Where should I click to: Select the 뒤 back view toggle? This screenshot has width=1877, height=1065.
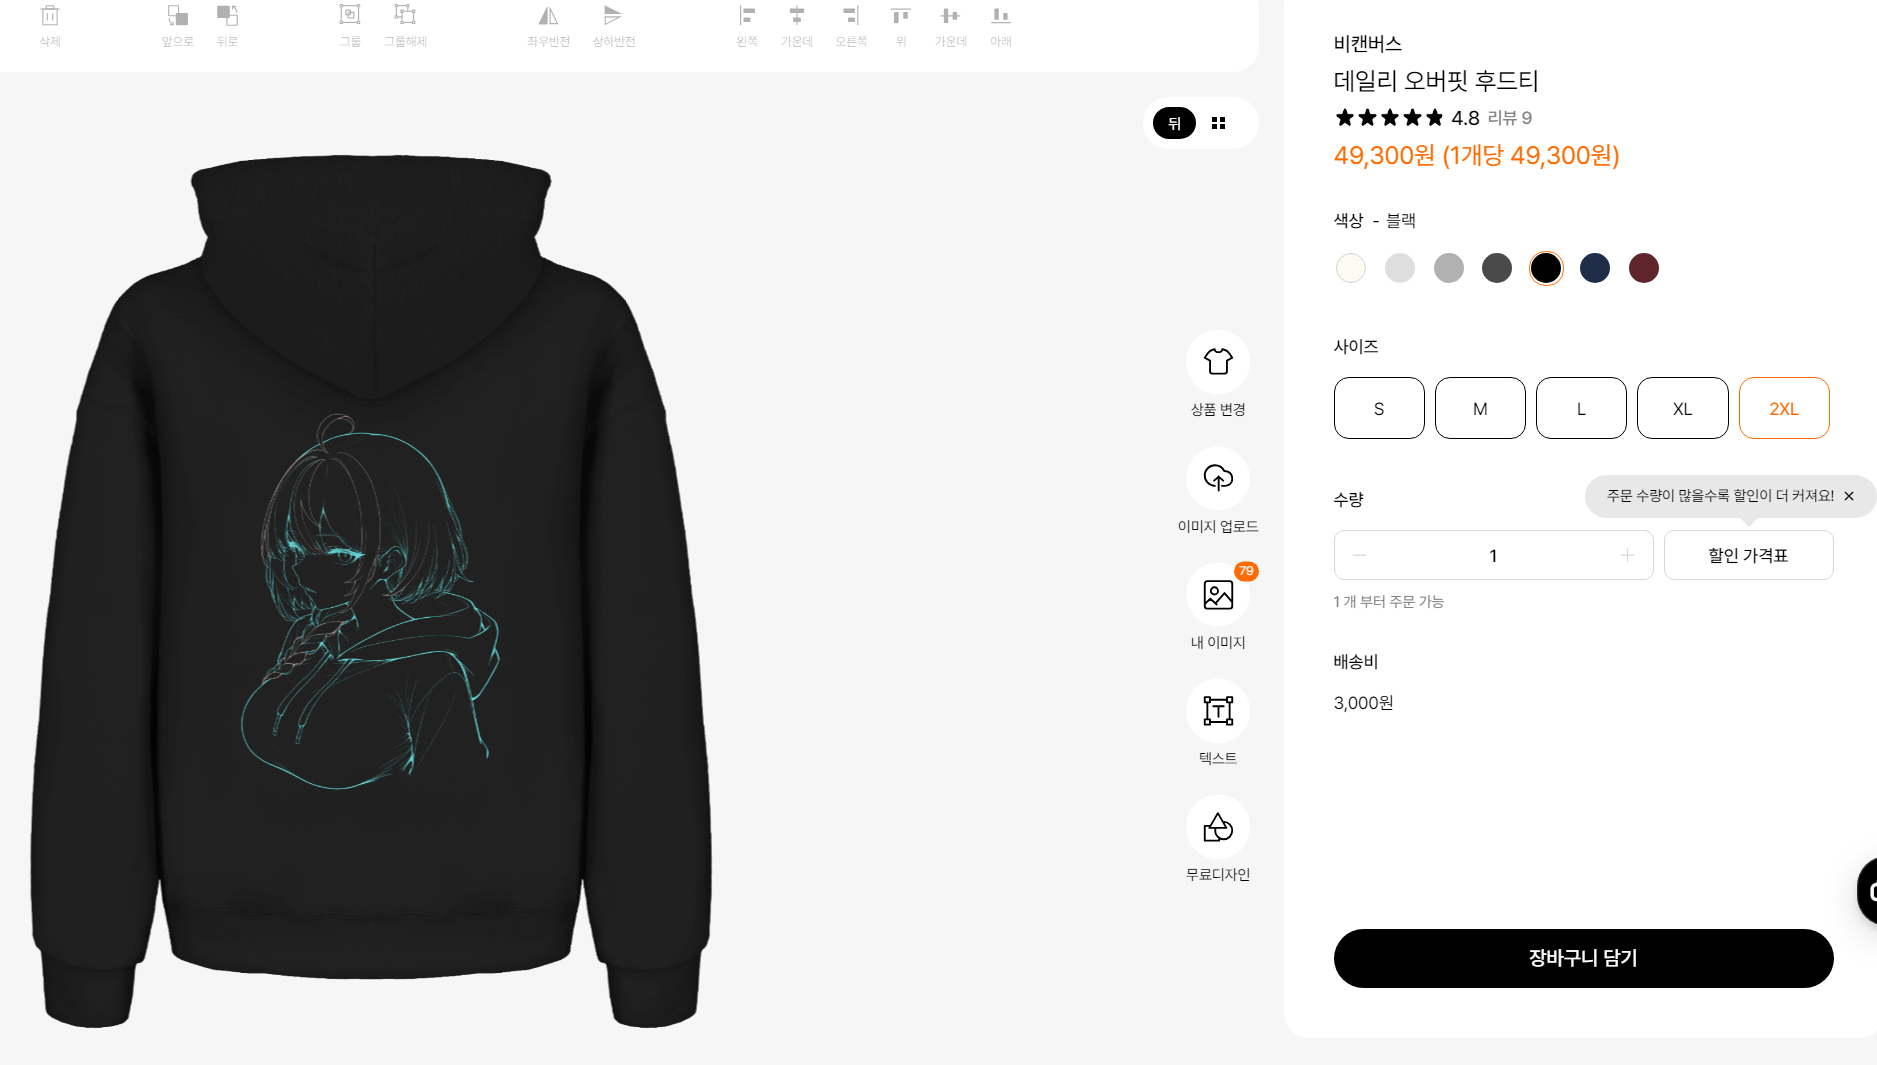(x=1174, y=123)
